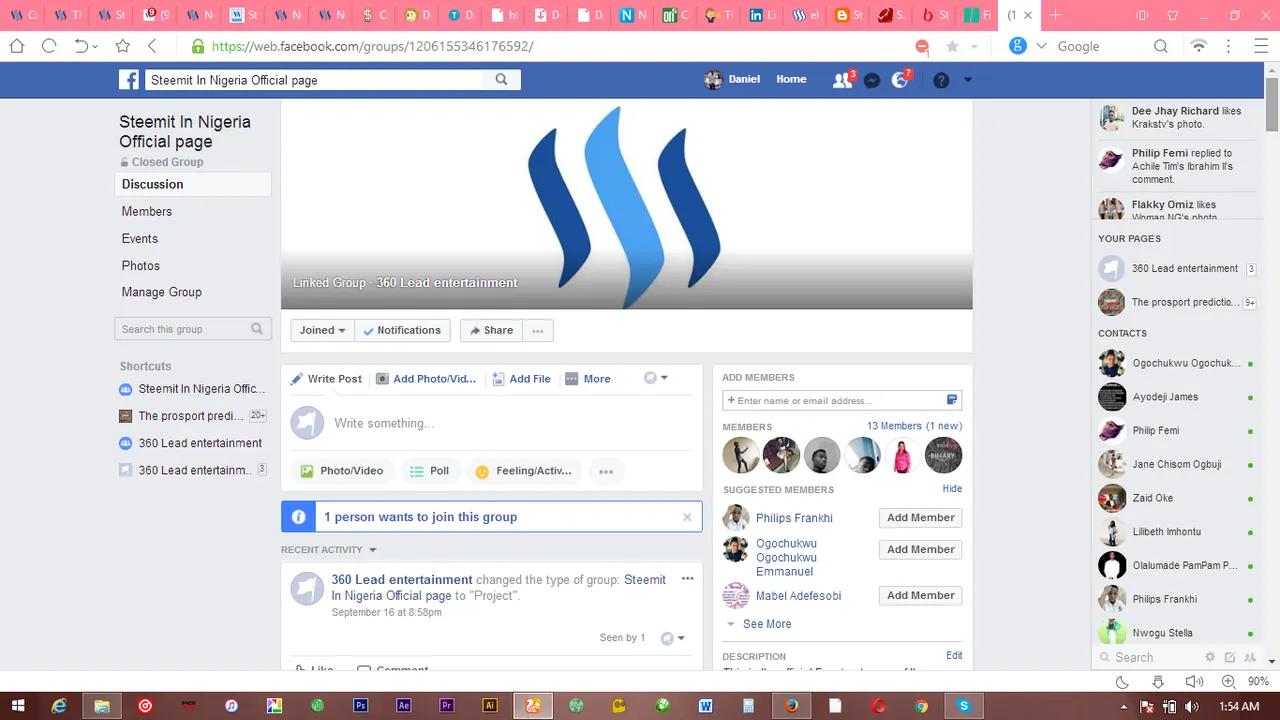Open the Photos section
Screen dimensions: 1280x720
141,265
